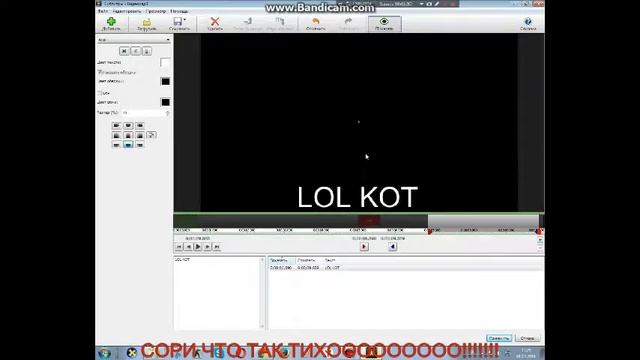Toggle italic font style button
Screen dimensions: 640x360
pyautogui.click(x=136, y=51)
